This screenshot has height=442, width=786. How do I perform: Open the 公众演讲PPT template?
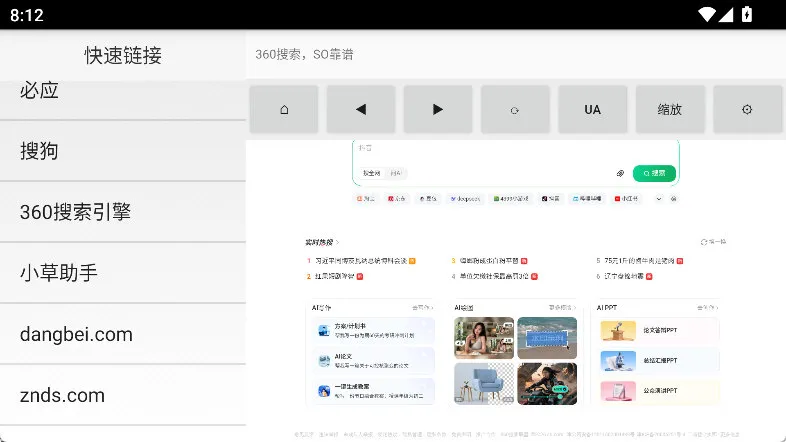(660, 390)
